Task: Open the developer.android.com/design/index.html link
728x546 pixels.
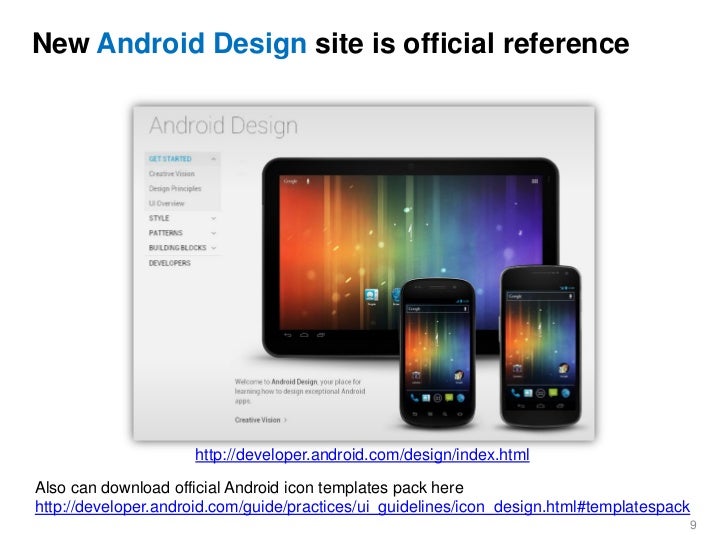Action: click(362, 455)
